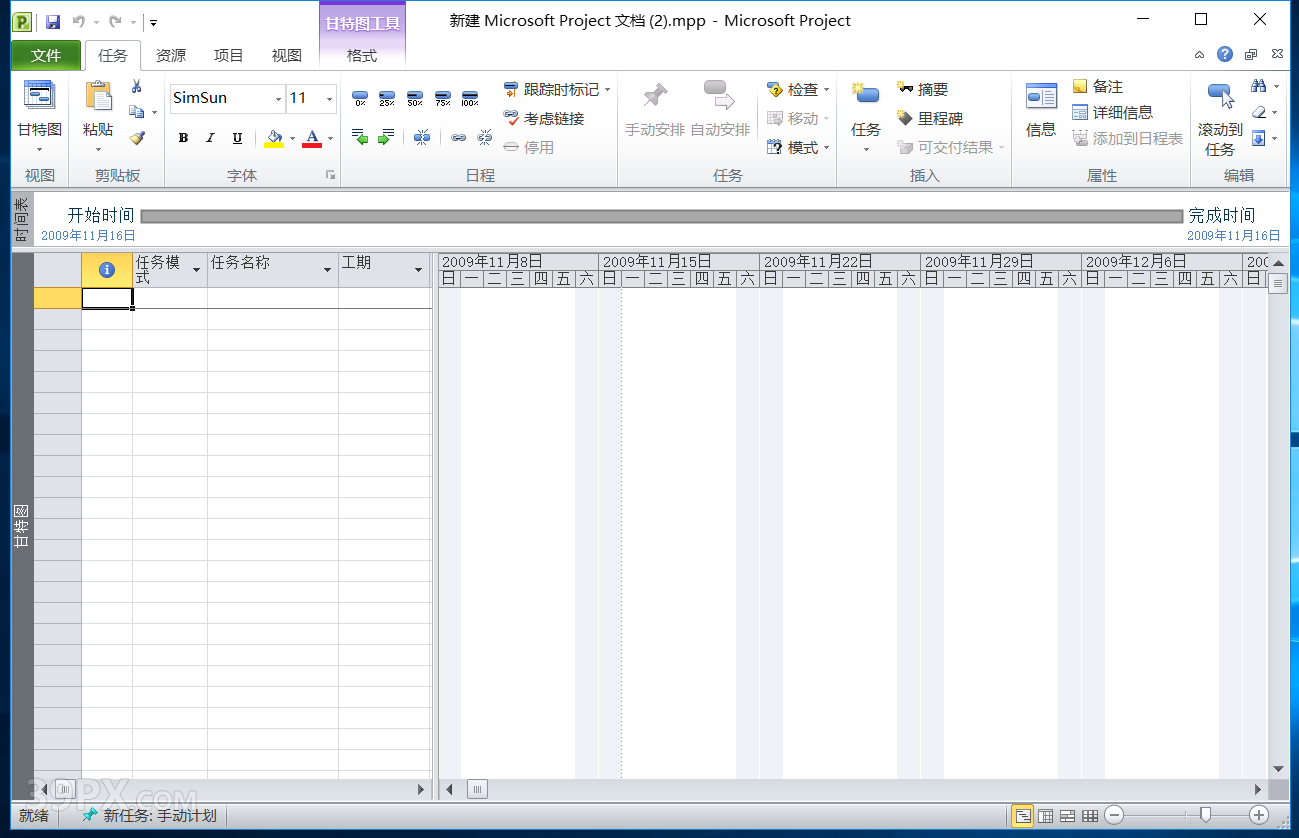Screen dimensions: 1299x838
Task: Expand the 模式 dropdown
Action: [x=827, y=148]
